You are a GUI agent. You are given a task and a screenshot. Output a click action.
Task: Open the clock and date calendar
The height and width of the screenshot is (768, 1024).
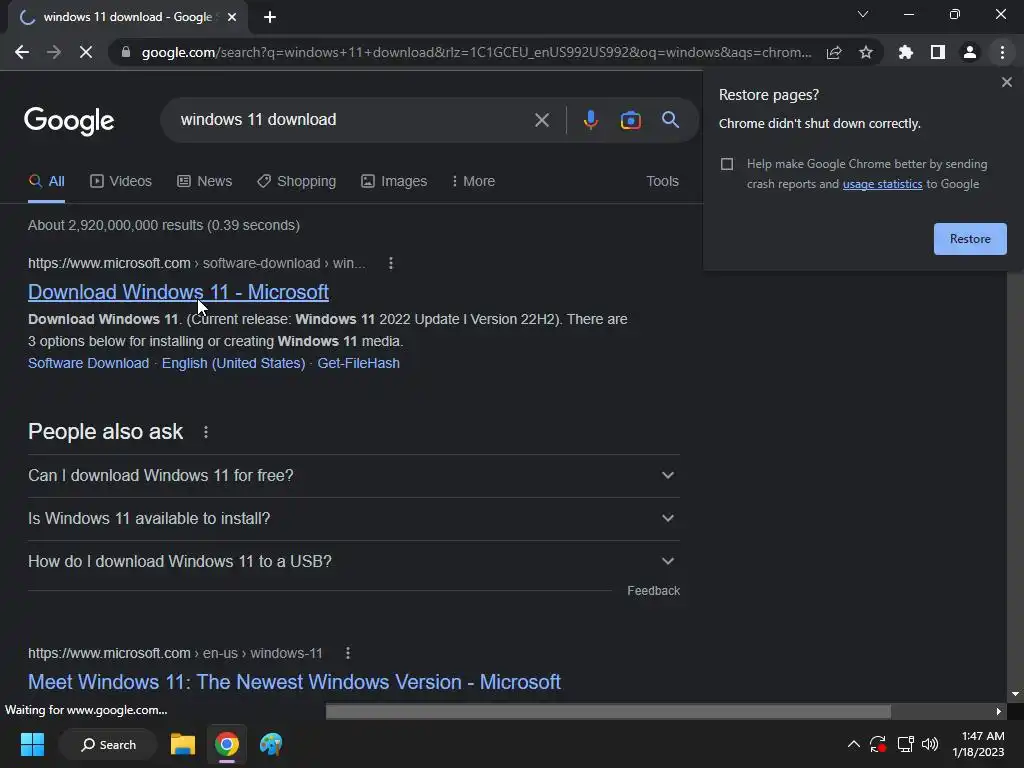[978, 744]
